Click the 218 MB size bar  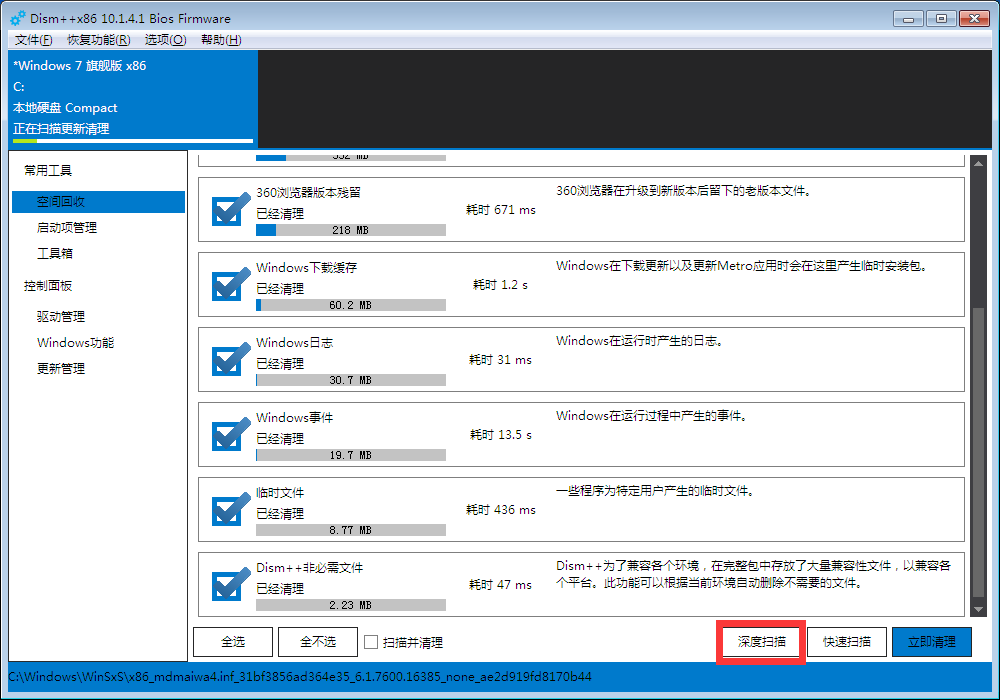click(351, 230)
